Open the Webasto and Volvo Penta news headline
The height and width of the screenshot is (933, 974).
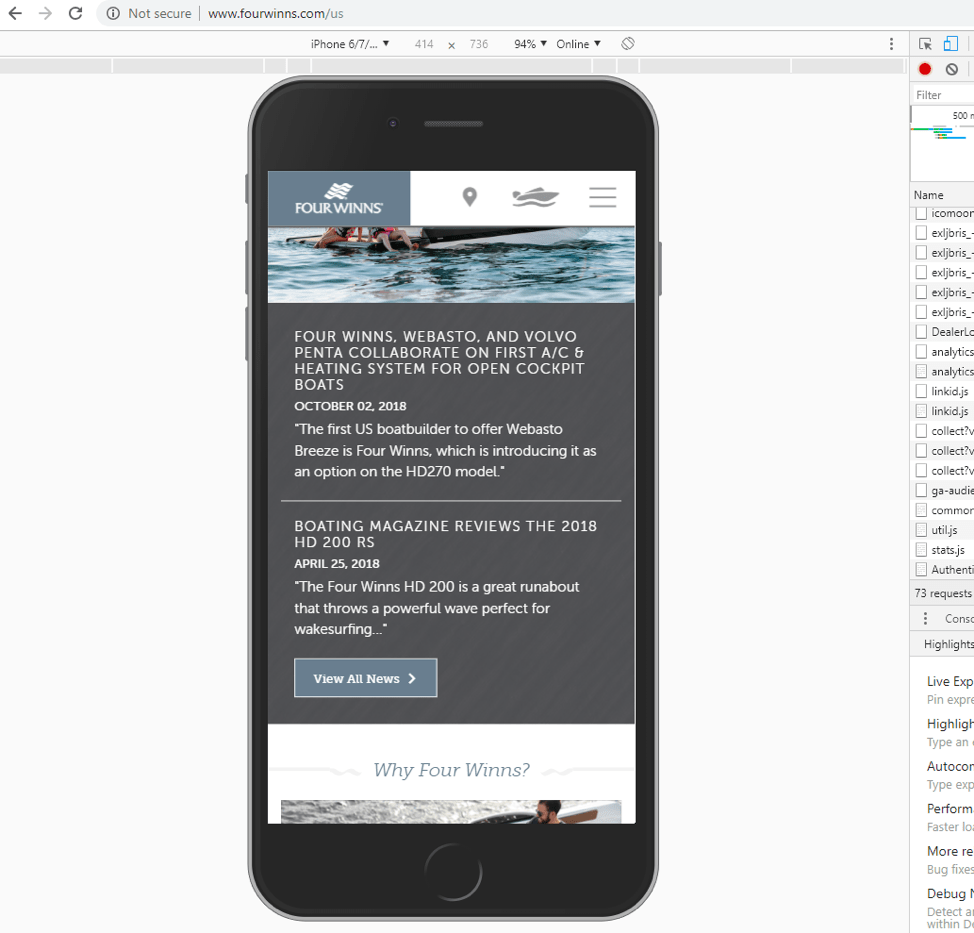tap(440, 360)
